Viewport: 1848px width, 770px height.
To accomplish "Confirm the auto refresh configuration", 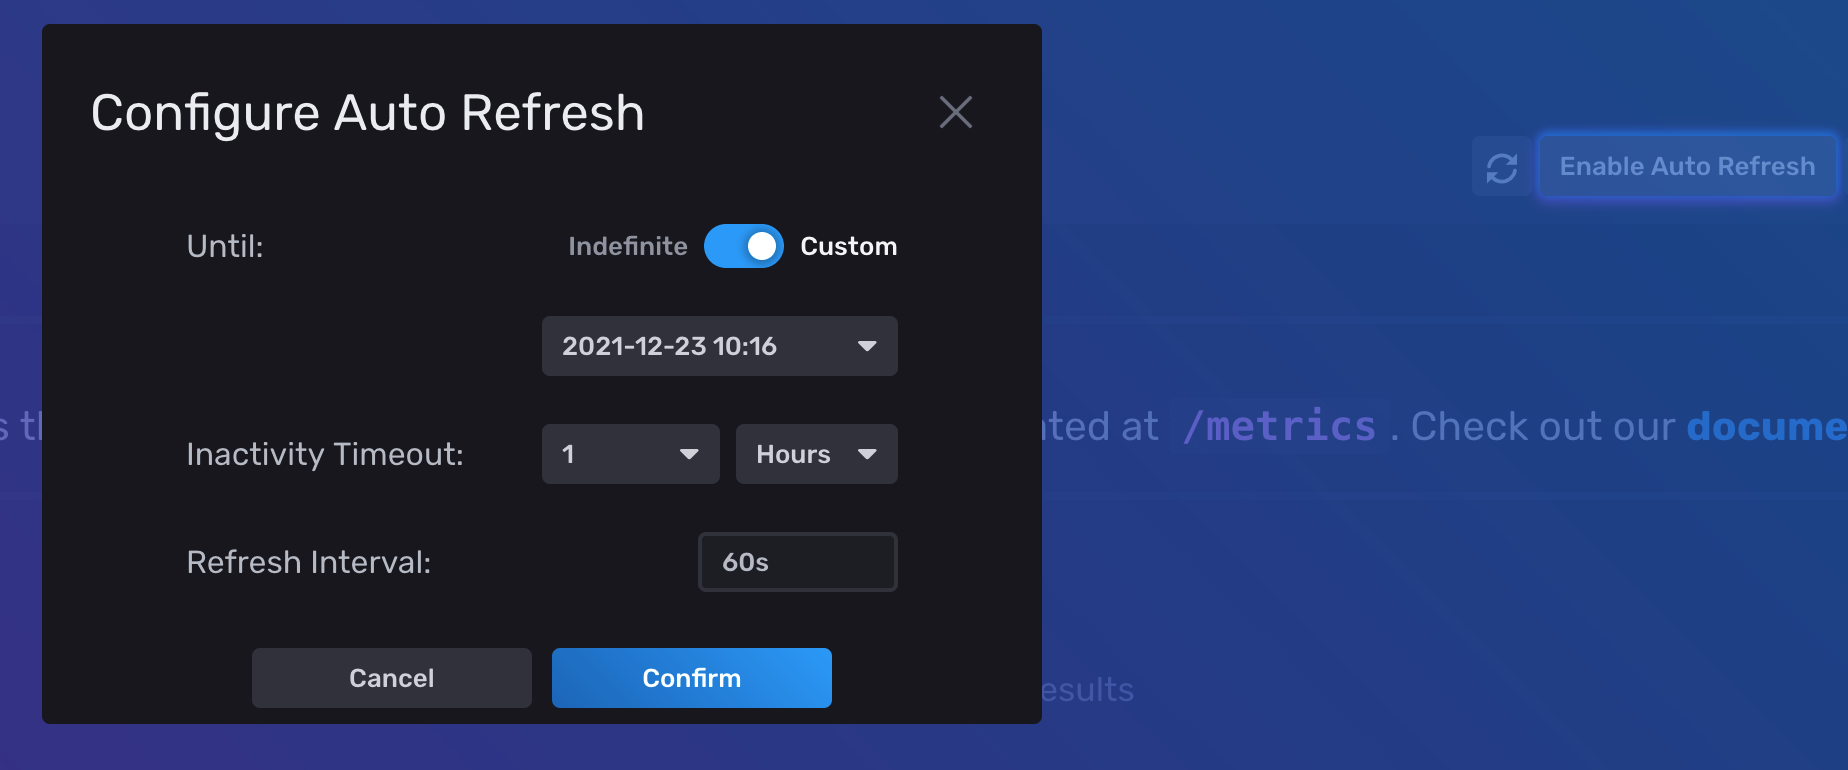I will pos(691,677).
